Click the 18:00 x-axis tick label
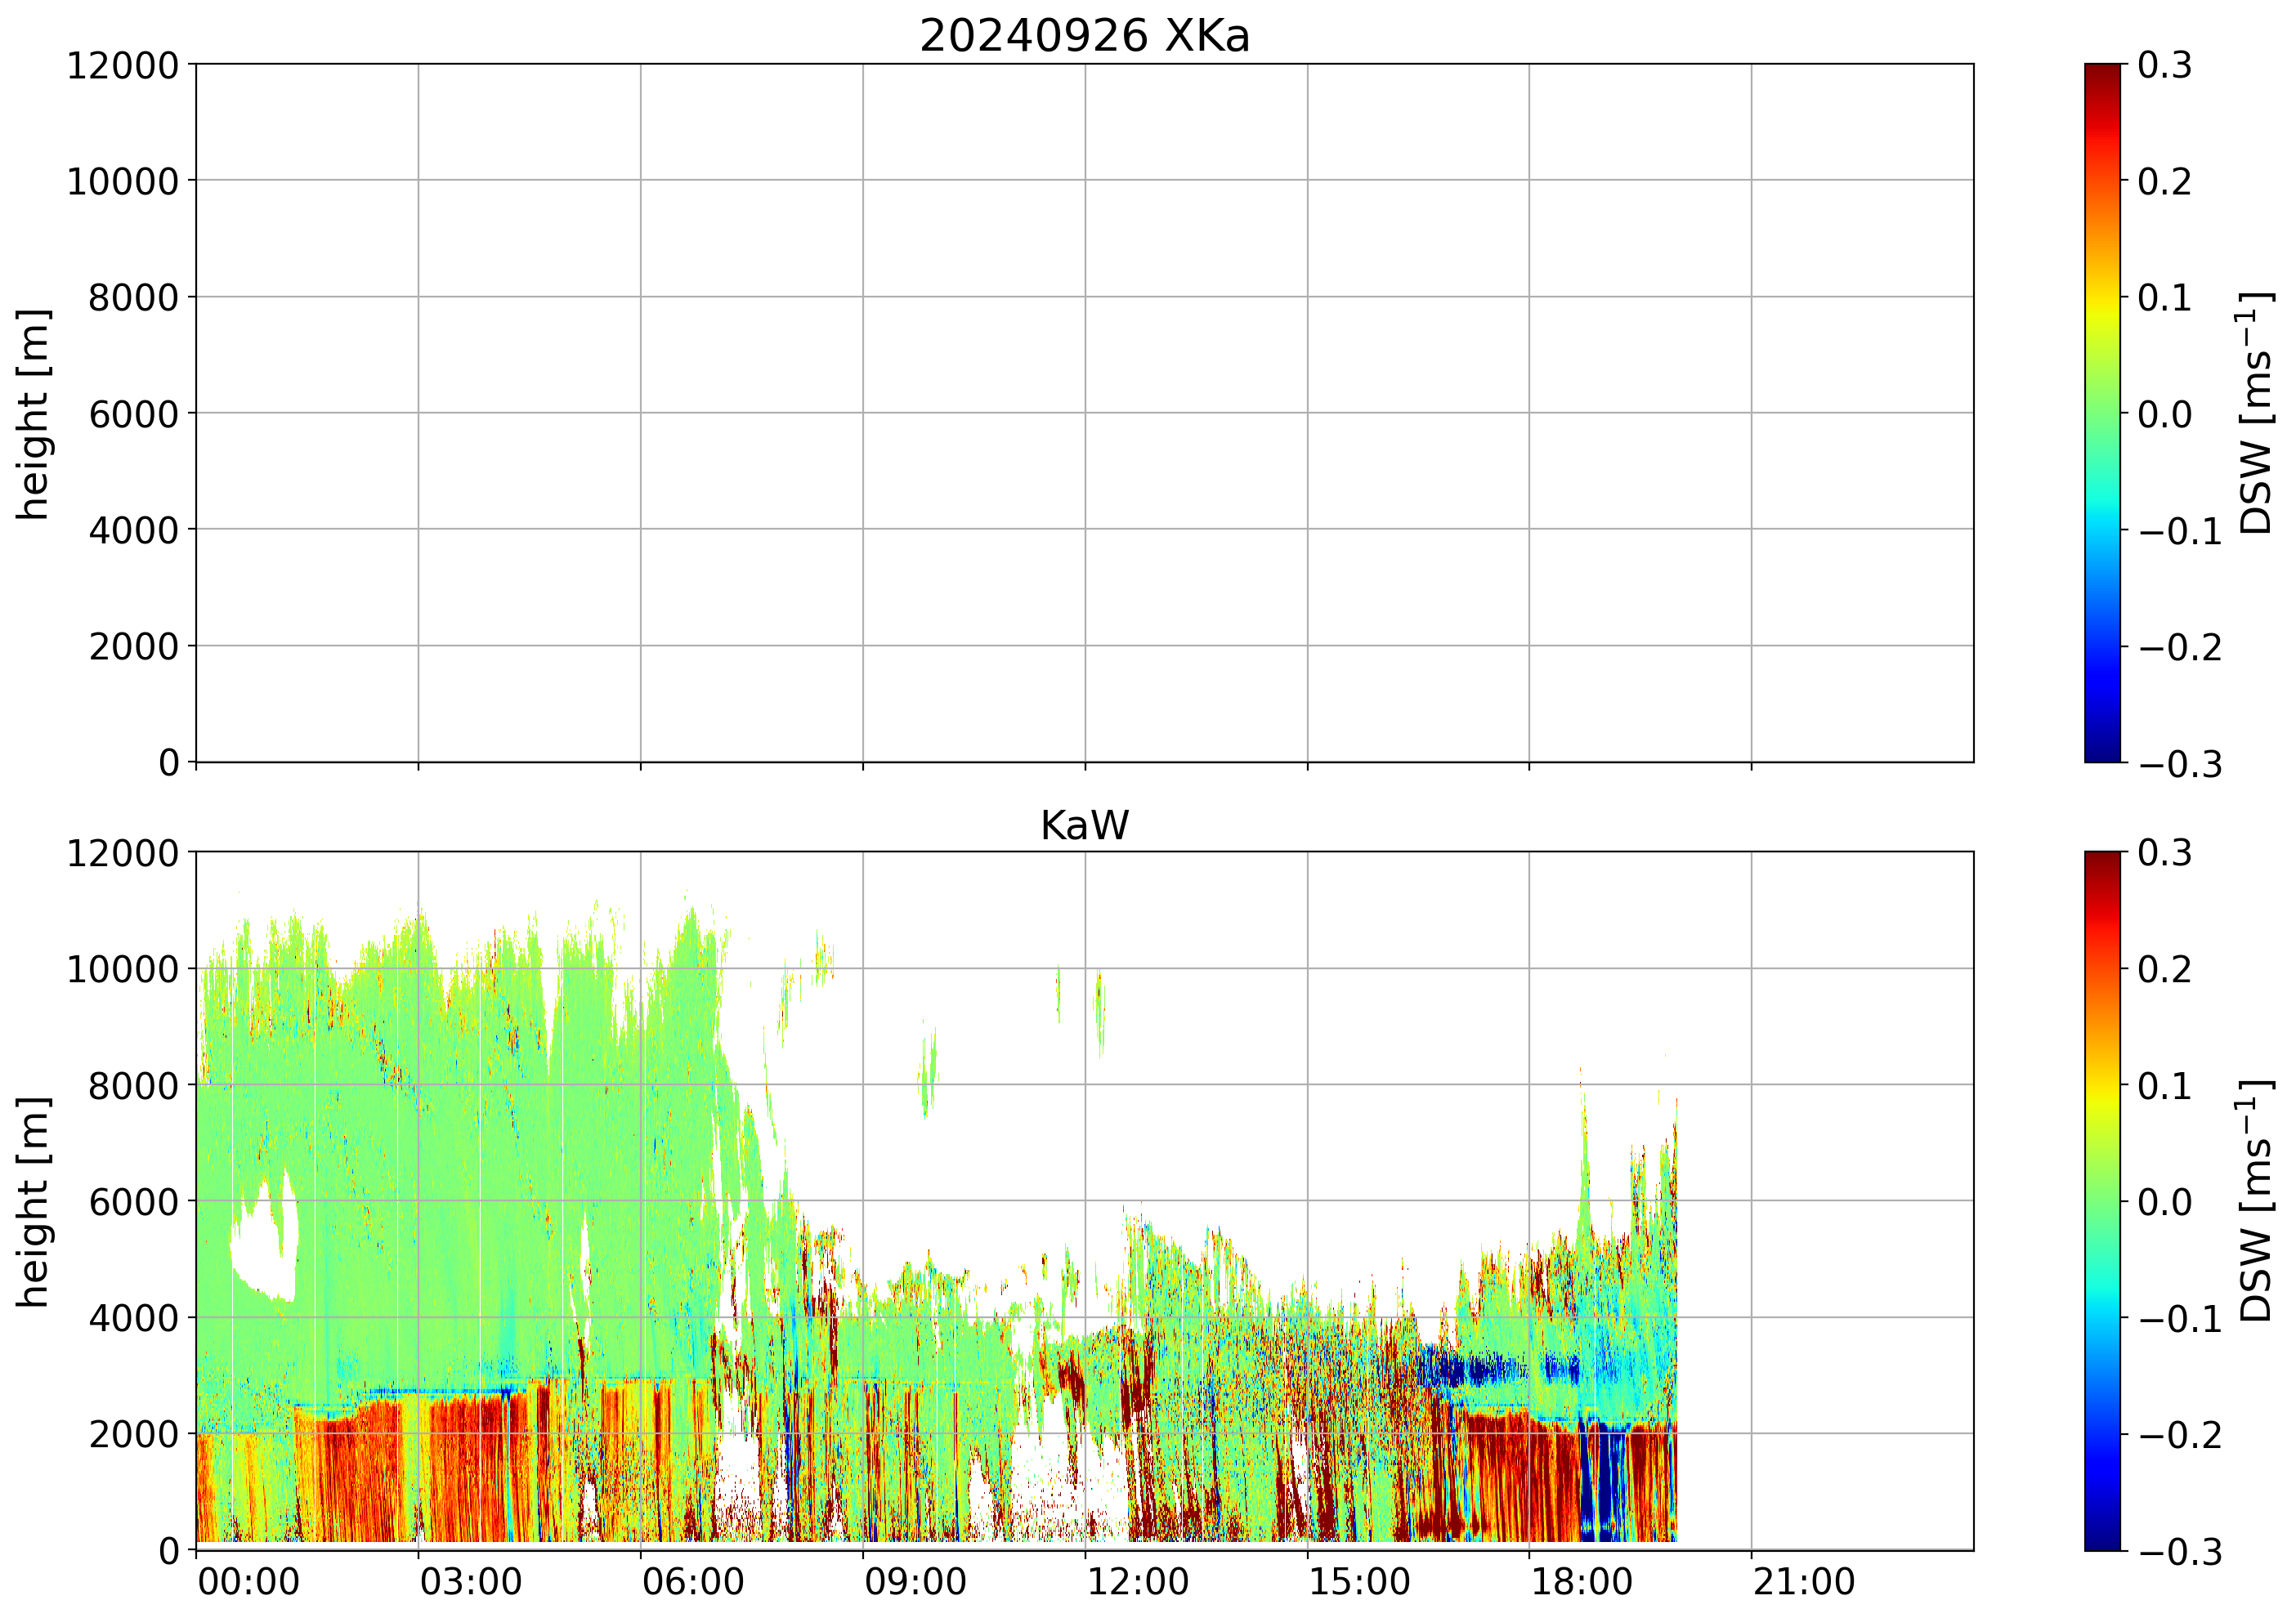The height and width of the screenshot is (1618, 2296). (x=1581, y=1583)
